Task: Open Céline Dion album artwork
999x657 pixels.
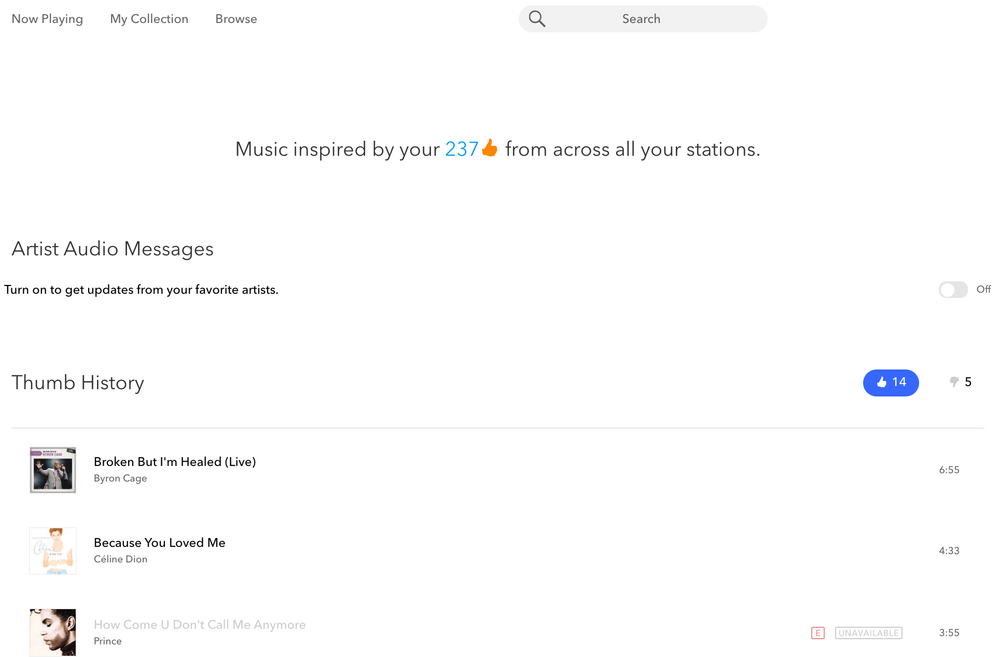Action: (53, 551)
